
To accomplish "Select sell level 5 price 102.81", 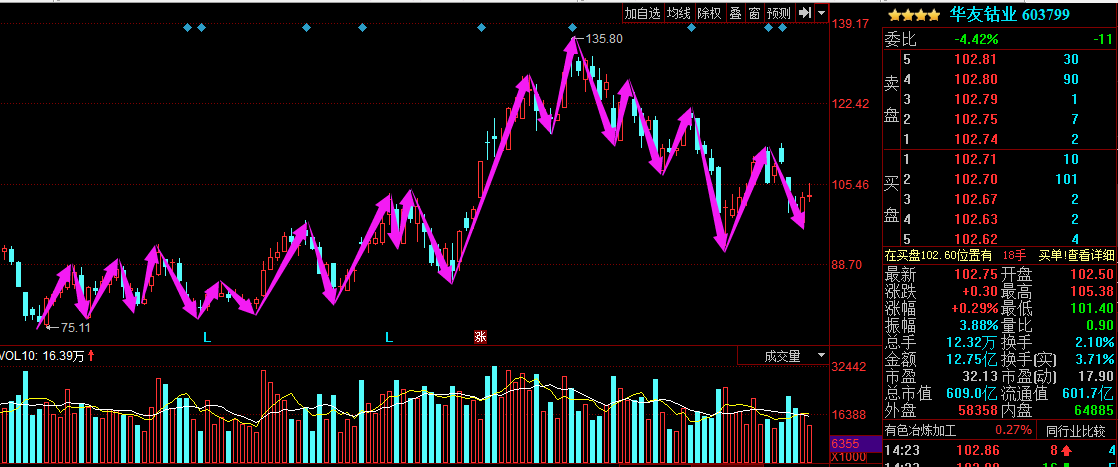I will (x=974, y=59).
